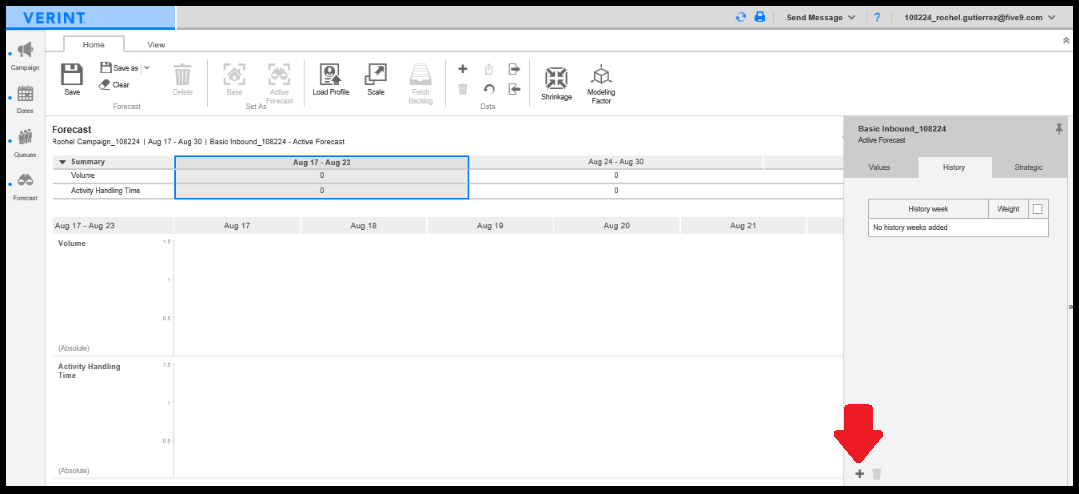
Task: Click the upload share icon in Data group
Action: click(x=489, y=69)
